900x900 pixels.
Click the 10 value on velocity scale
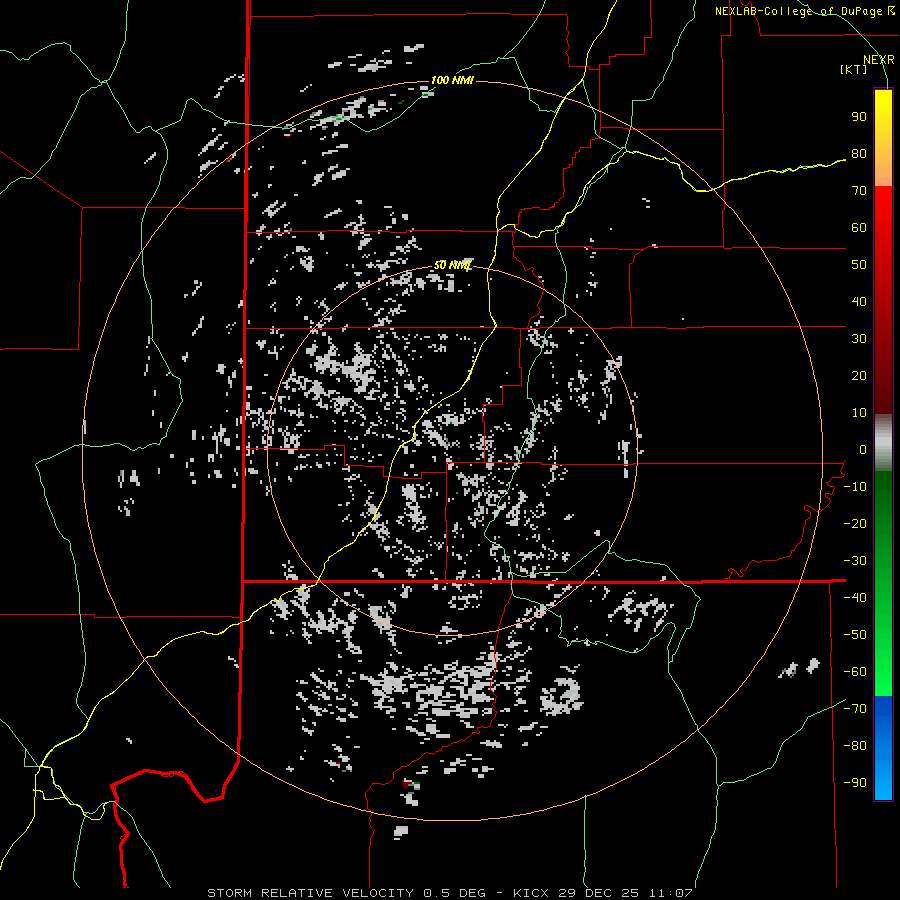tap(859, 413)
